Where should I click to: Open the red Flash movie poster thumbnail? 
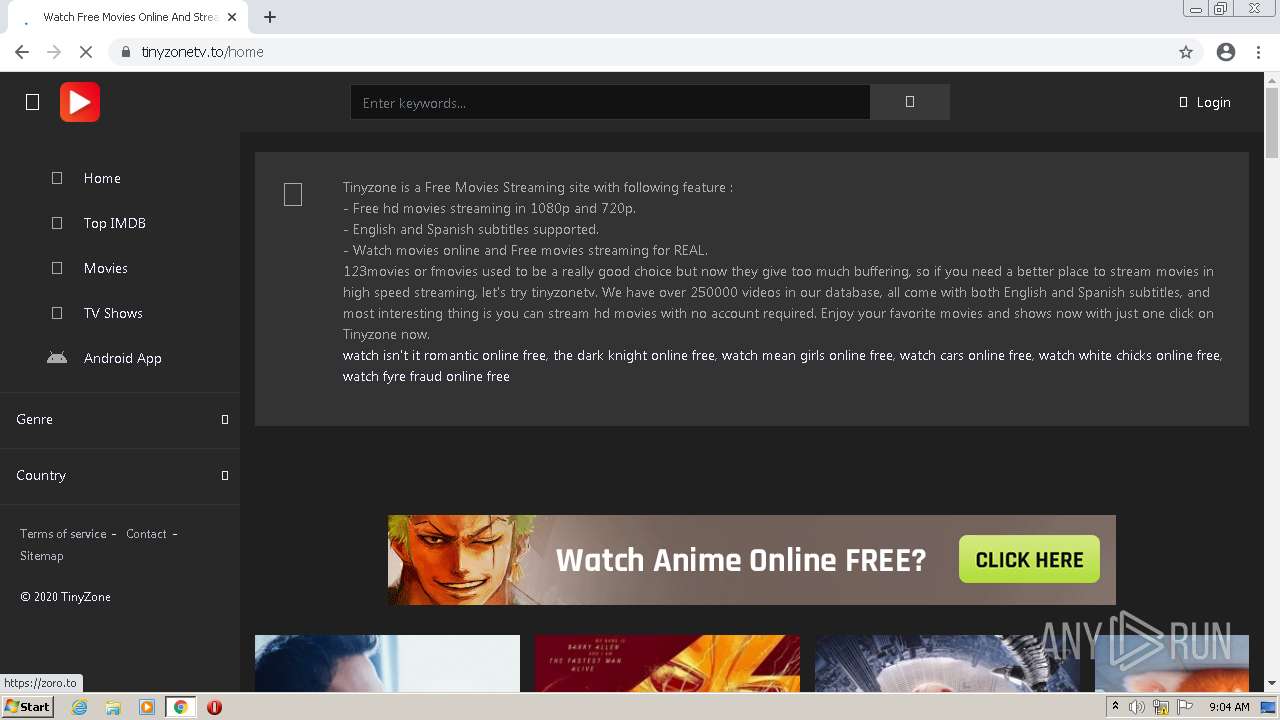(x=667, y=663)
